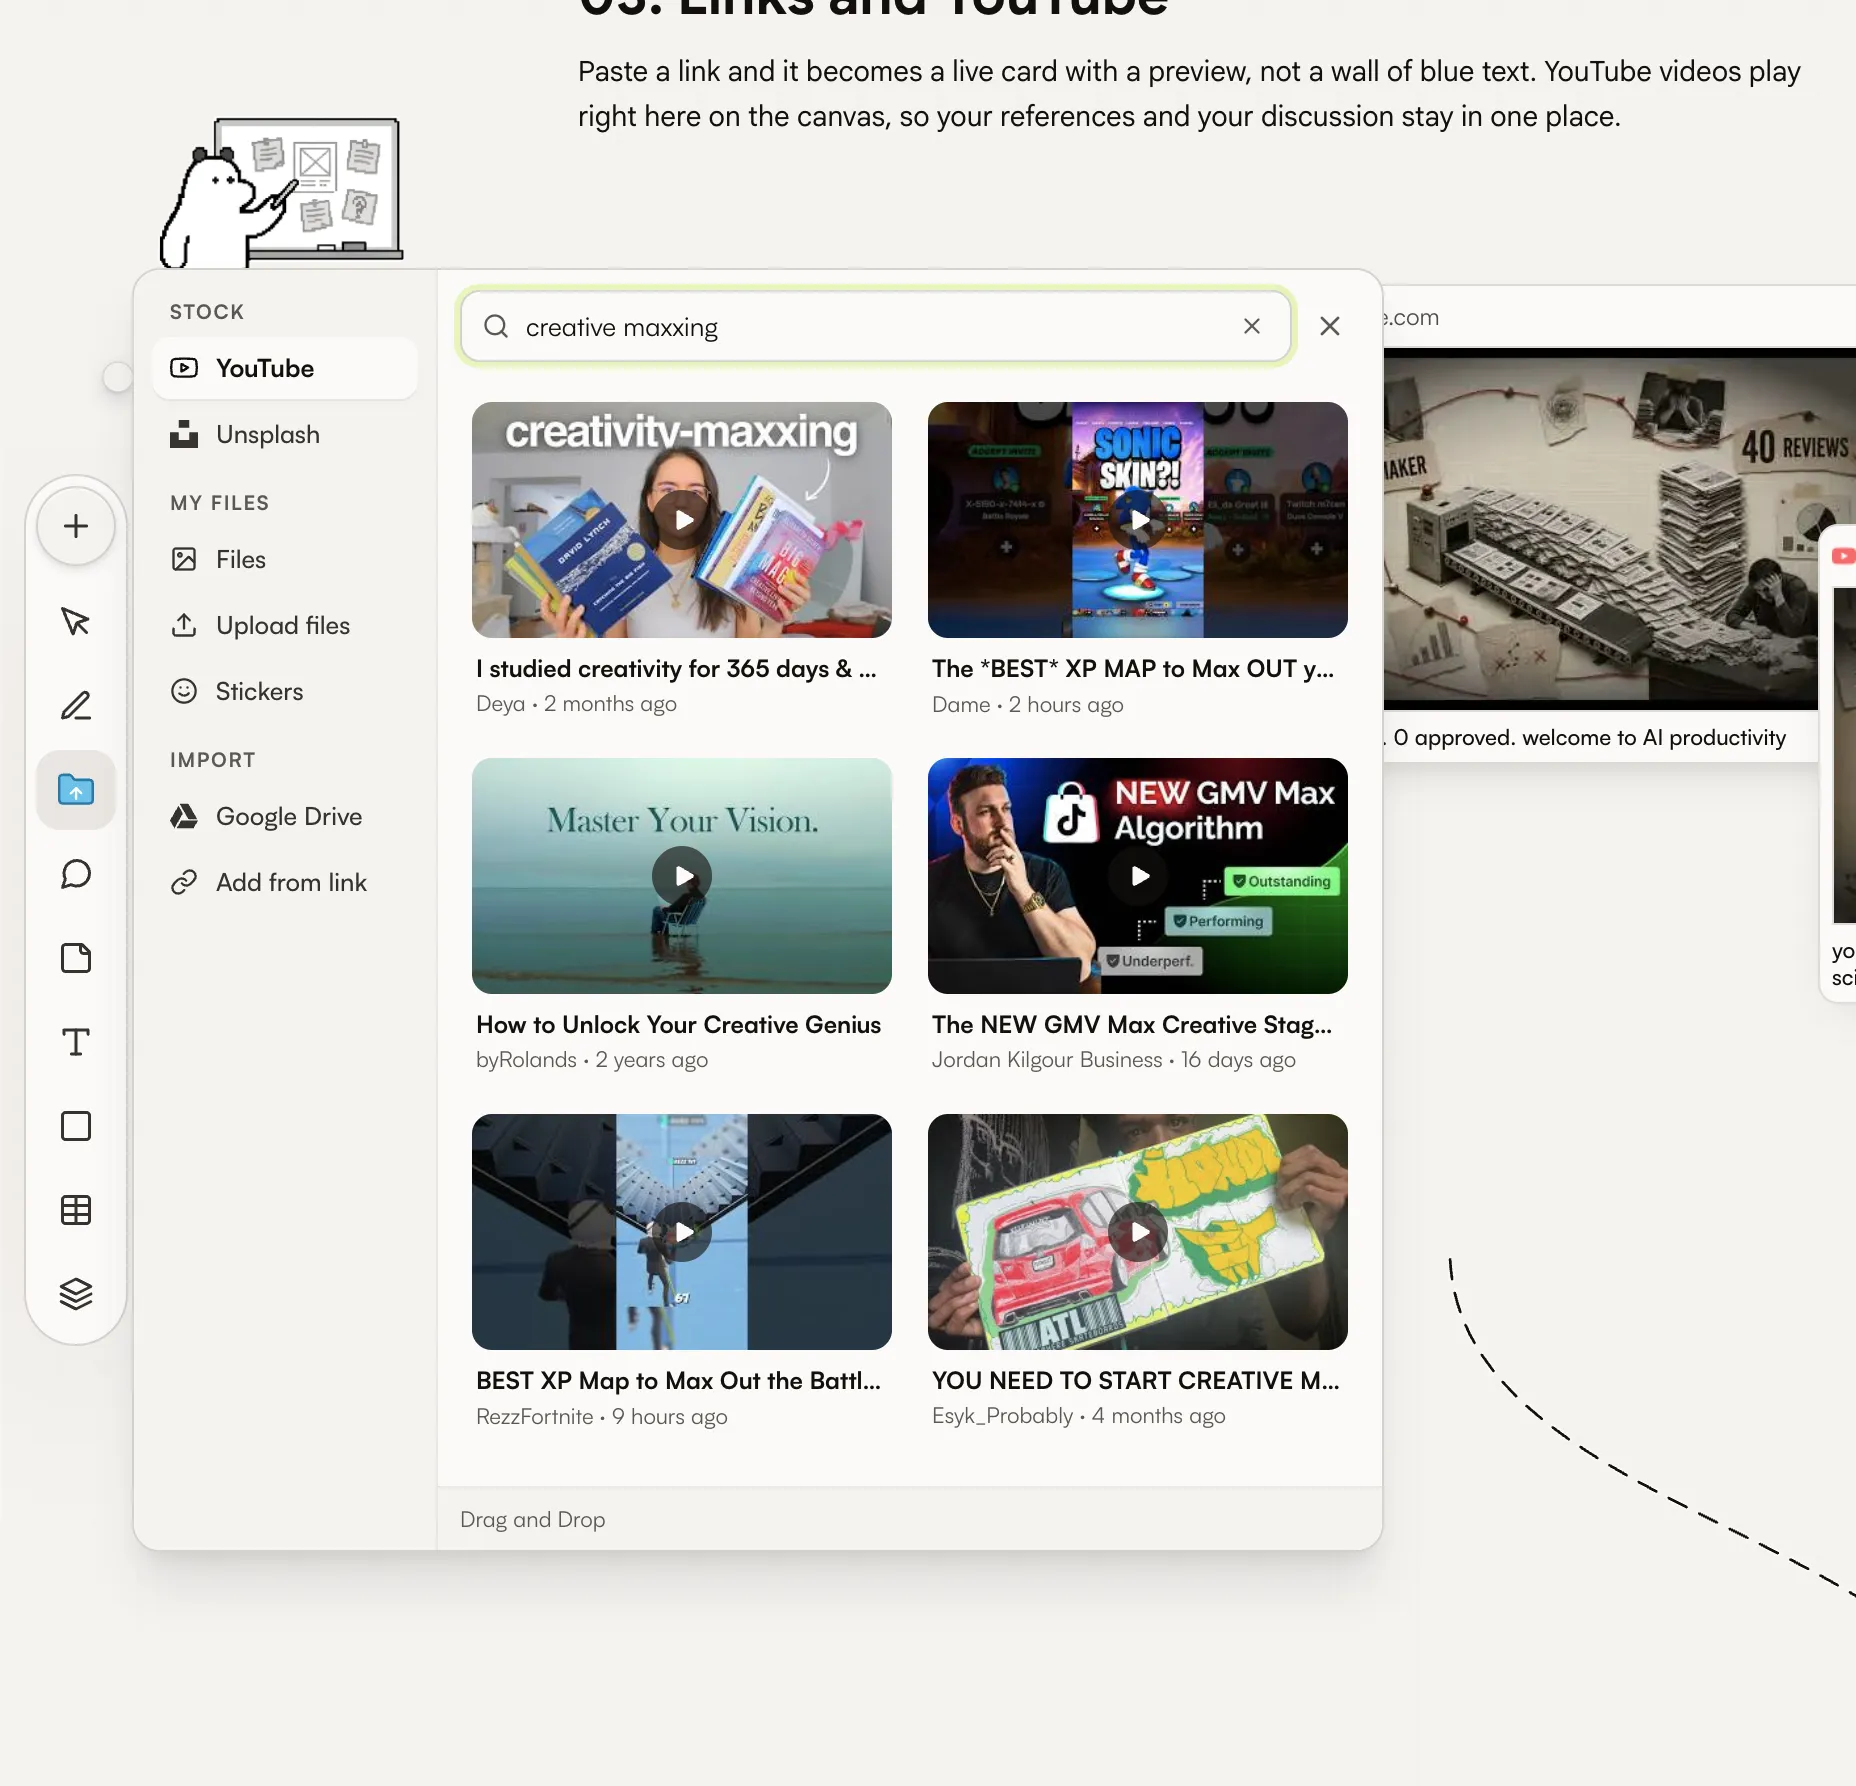Viewport: 1856px width, 1786px height.
Task: Open the upload folder media tool
Action: pos(76,790)
